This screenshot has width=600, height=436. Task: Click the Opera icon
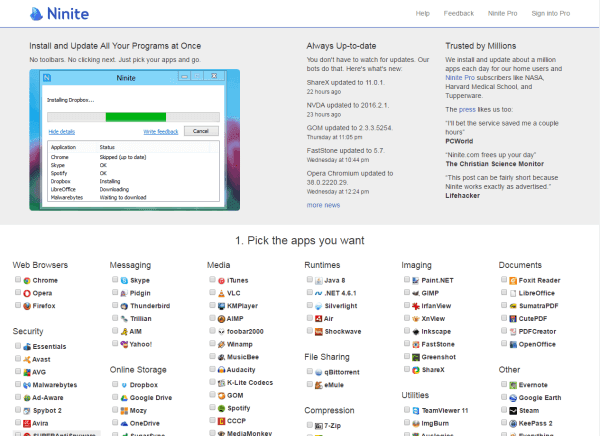(x=27, y=294)
